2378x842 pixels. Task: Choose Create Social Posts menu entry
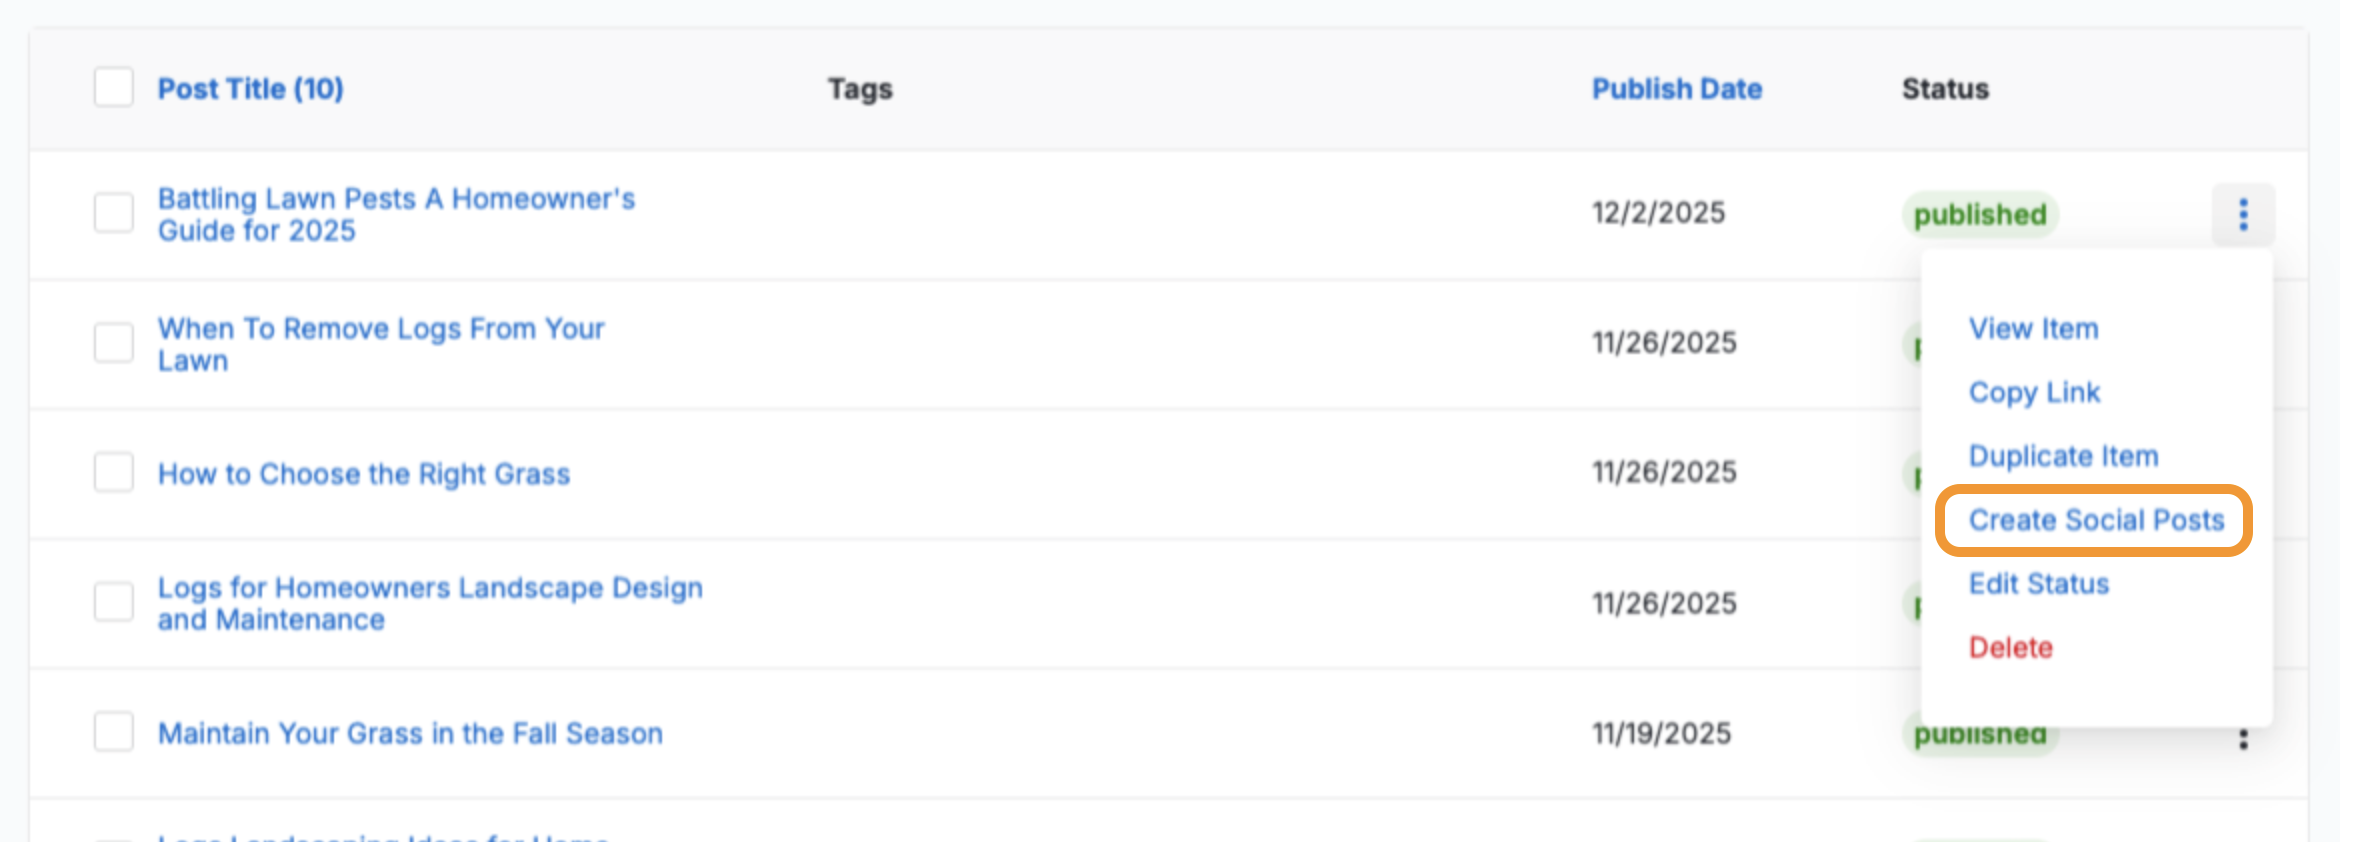pyautogui.click(x=2096, y=520)
